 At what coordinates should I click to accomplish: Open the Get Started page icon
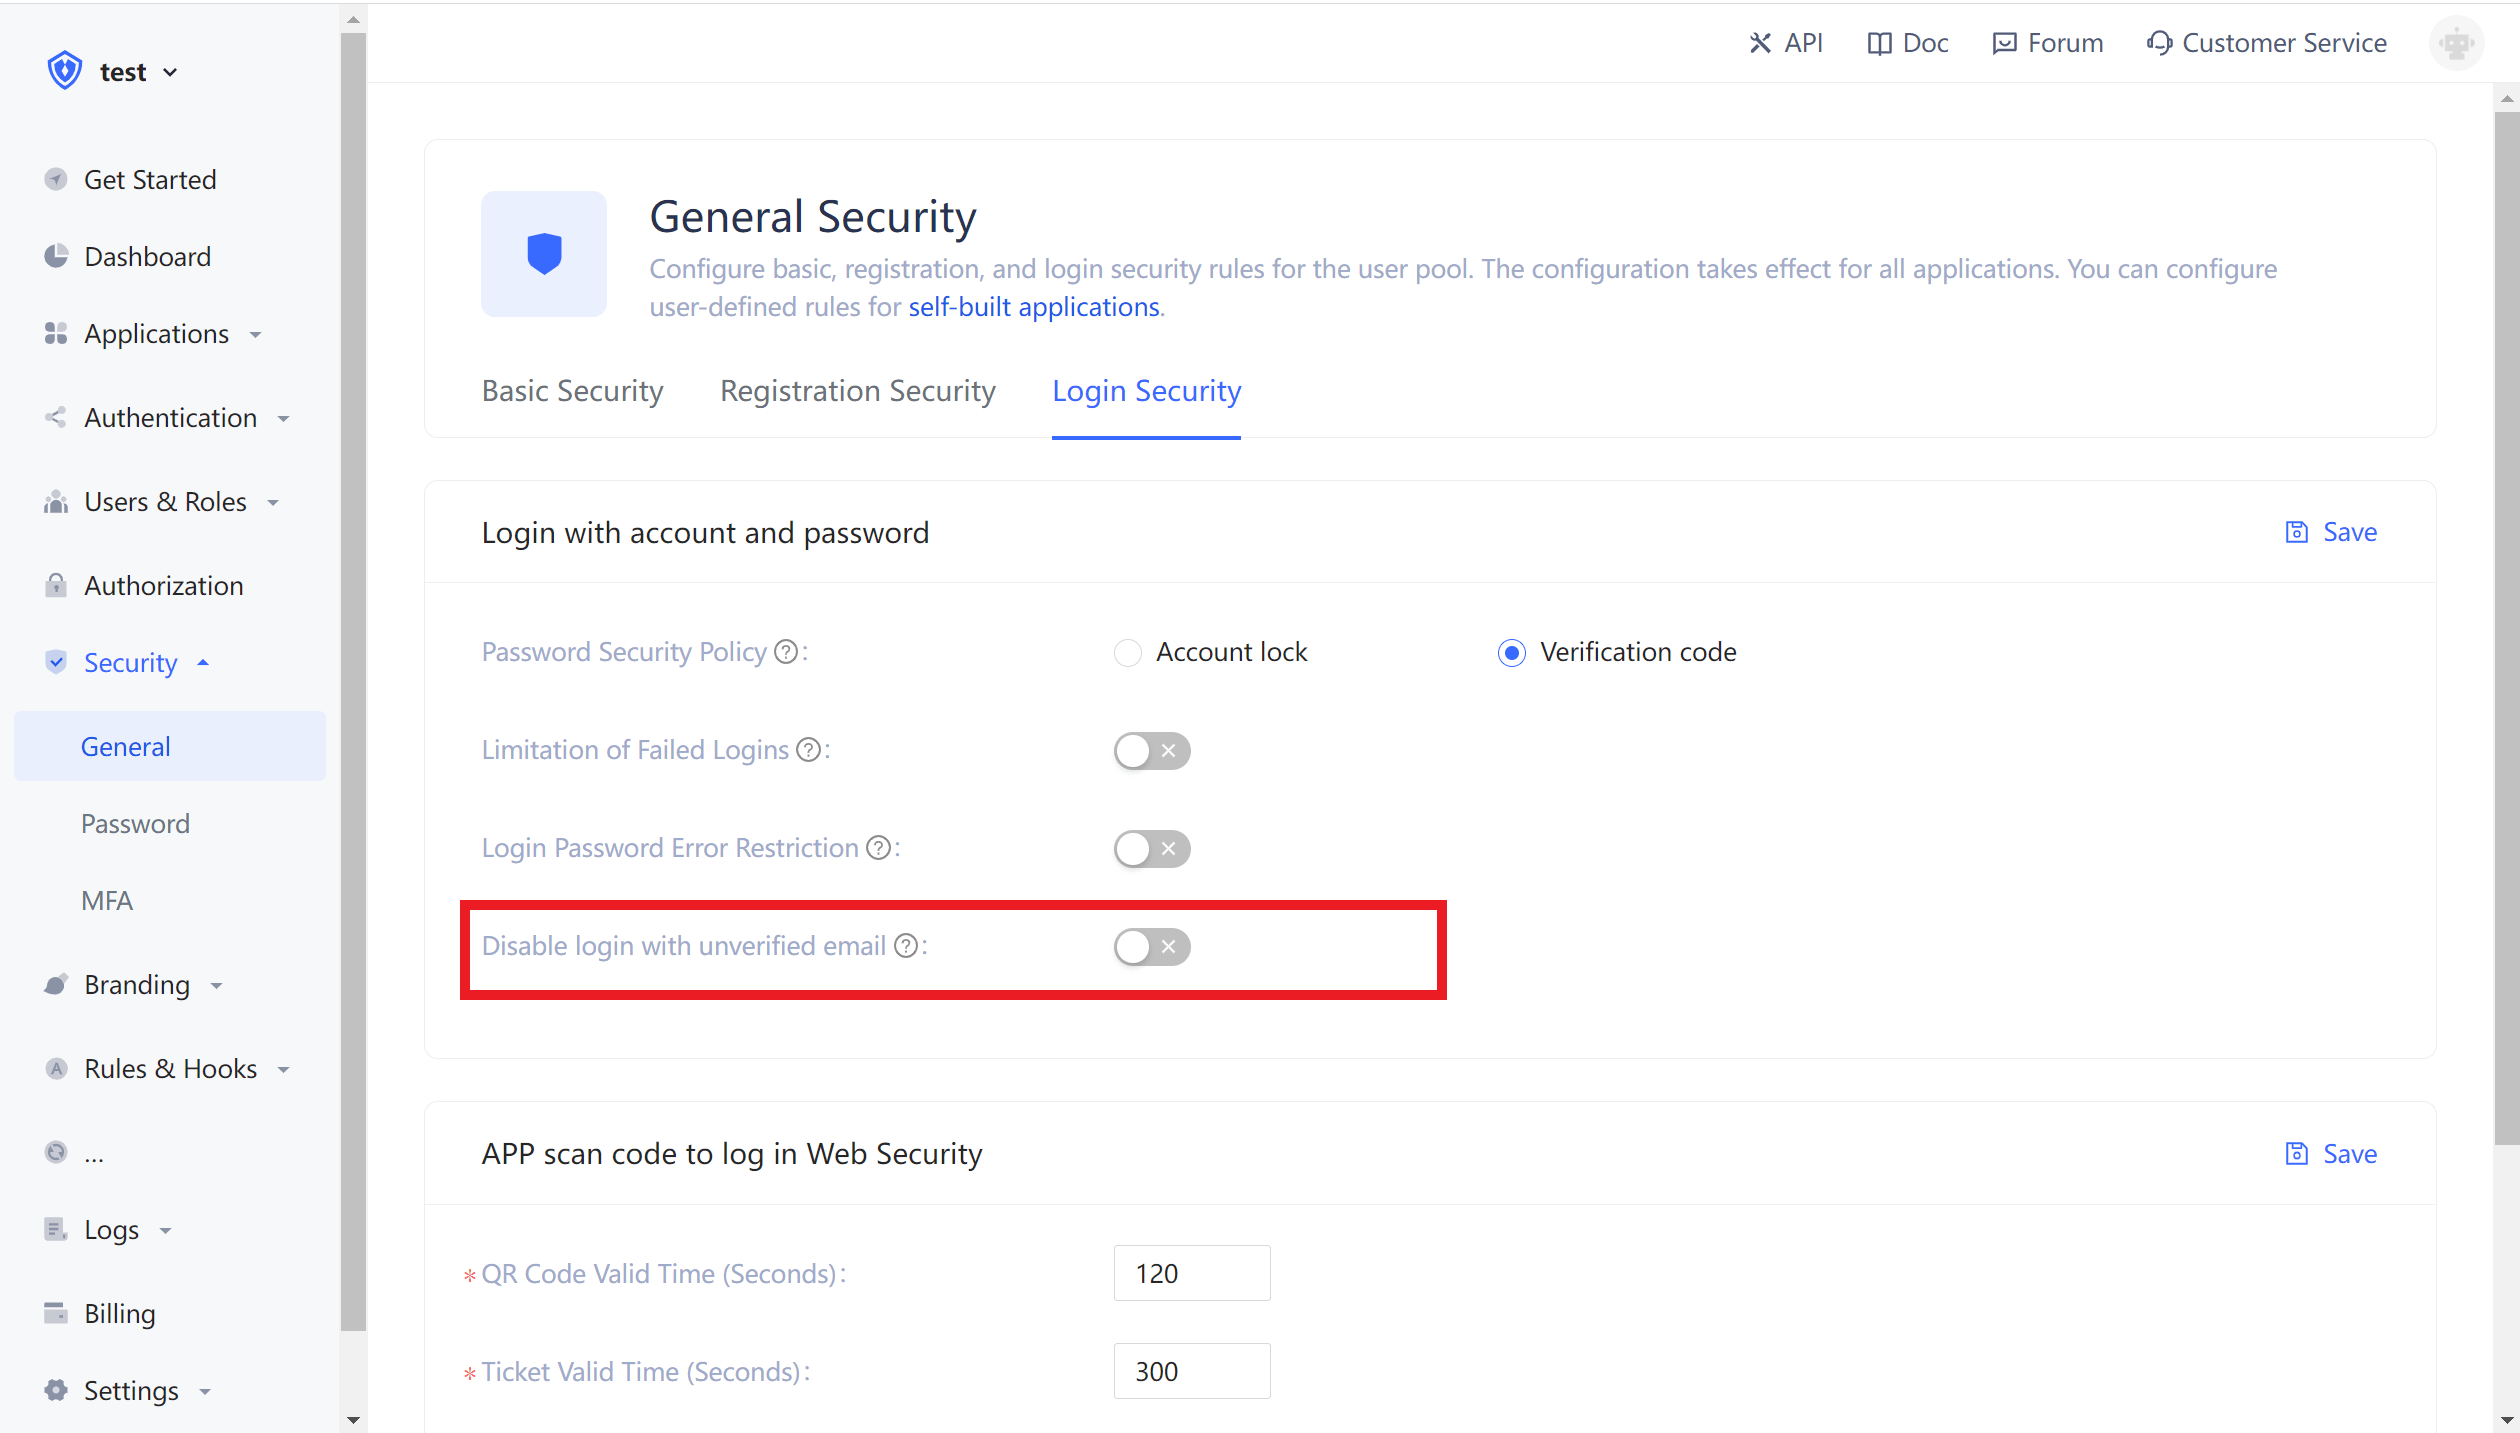pyautogui.click(x=56, y=179)
